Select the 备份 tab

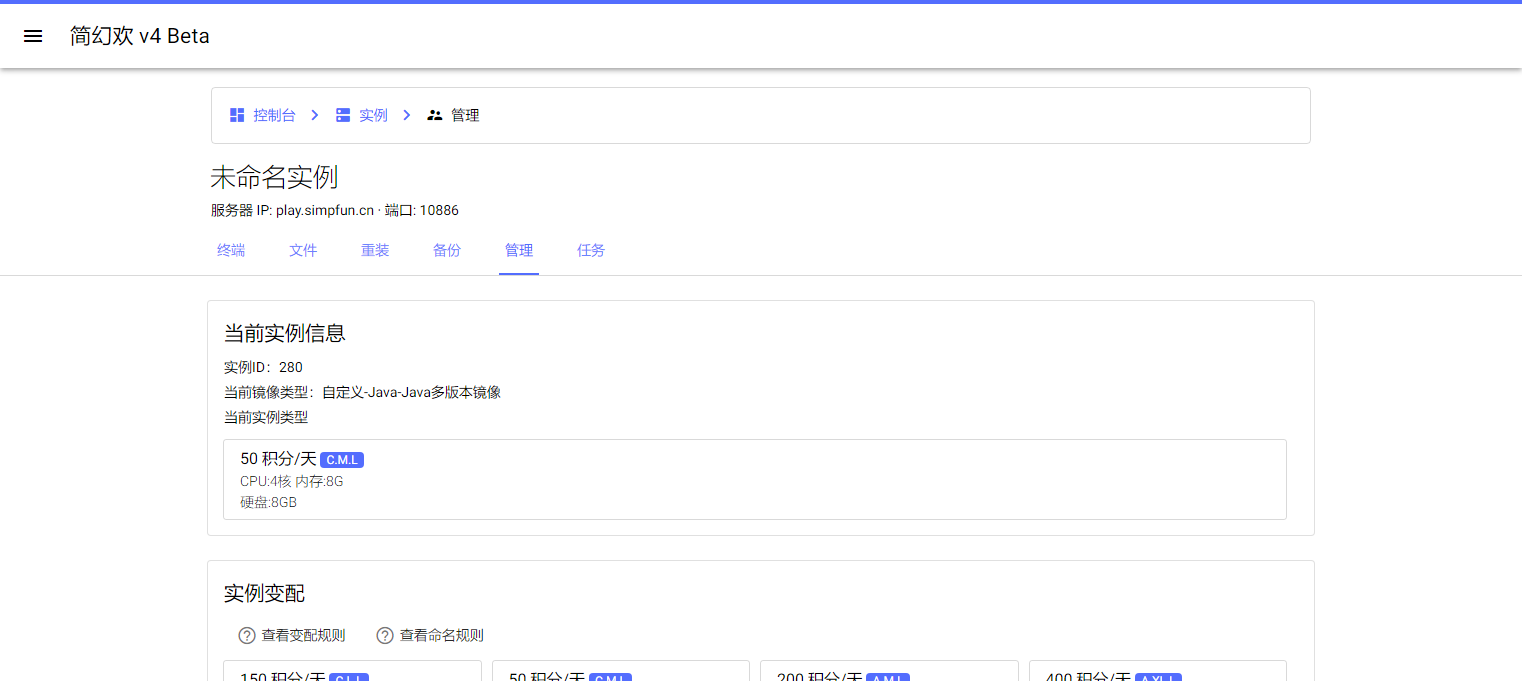pyautogui.click(x=447, y=251)
